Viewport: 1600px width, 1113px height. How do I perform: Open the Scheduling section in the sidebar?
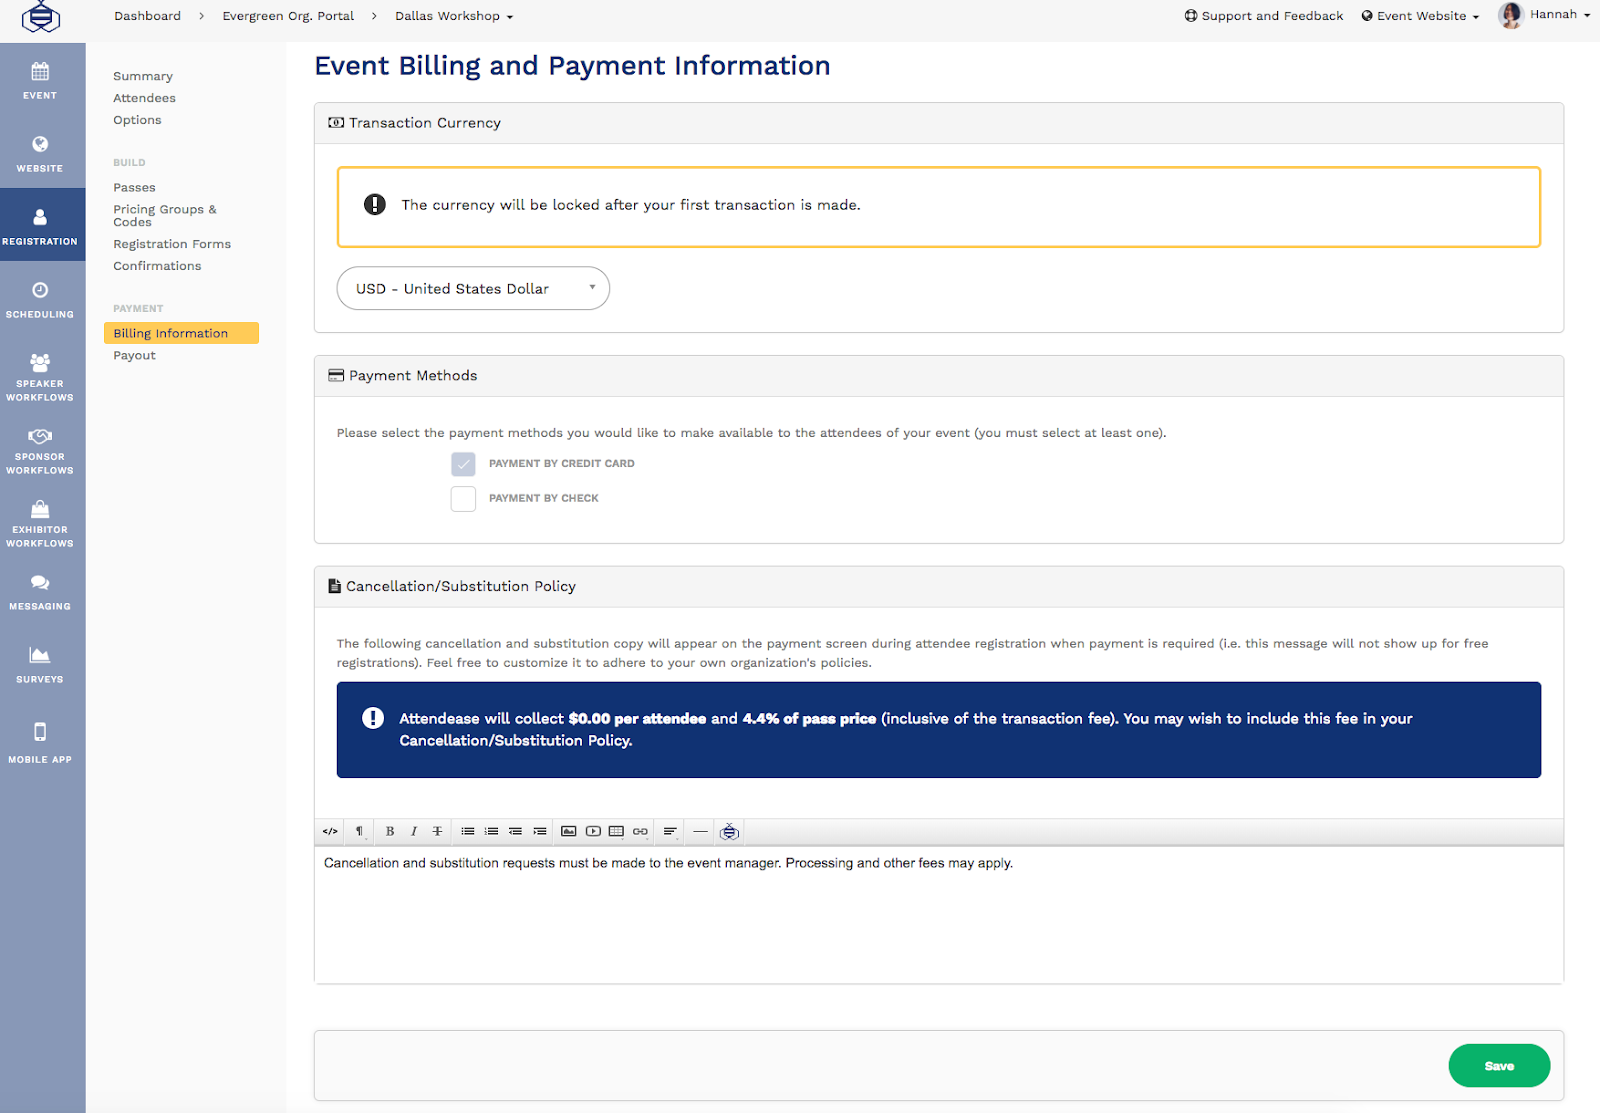(x=40, y=299)
